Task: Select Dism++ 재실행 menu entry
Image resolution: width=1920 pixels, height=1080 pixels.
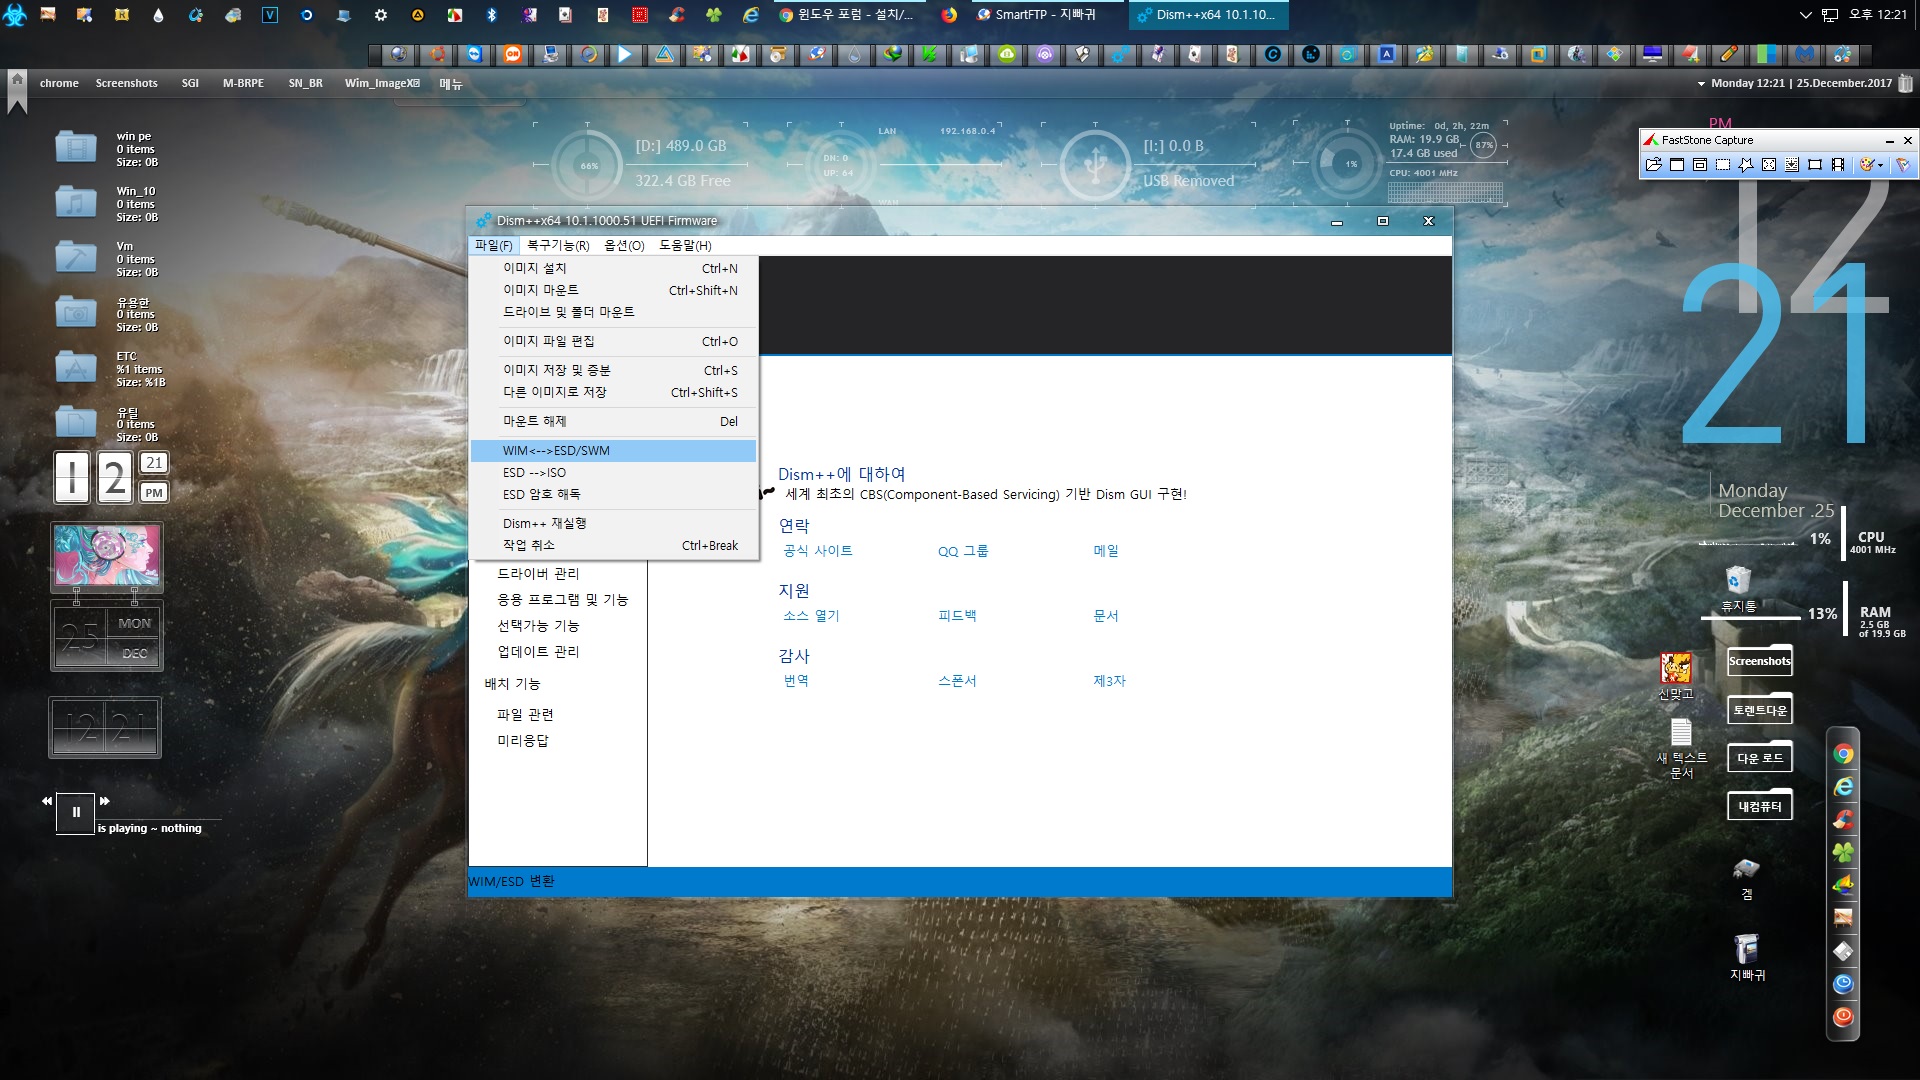Action: [613, 523]
